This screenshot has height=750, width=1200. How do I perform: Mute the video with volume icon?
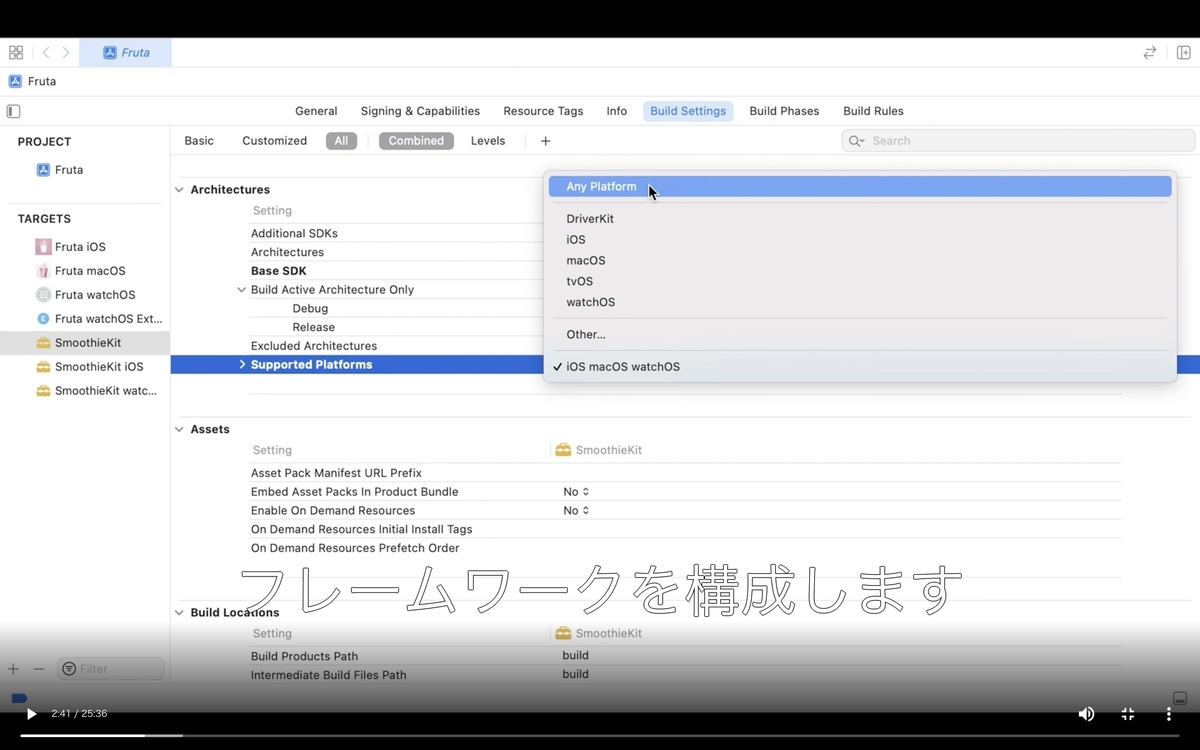(x=1086, y=714)
